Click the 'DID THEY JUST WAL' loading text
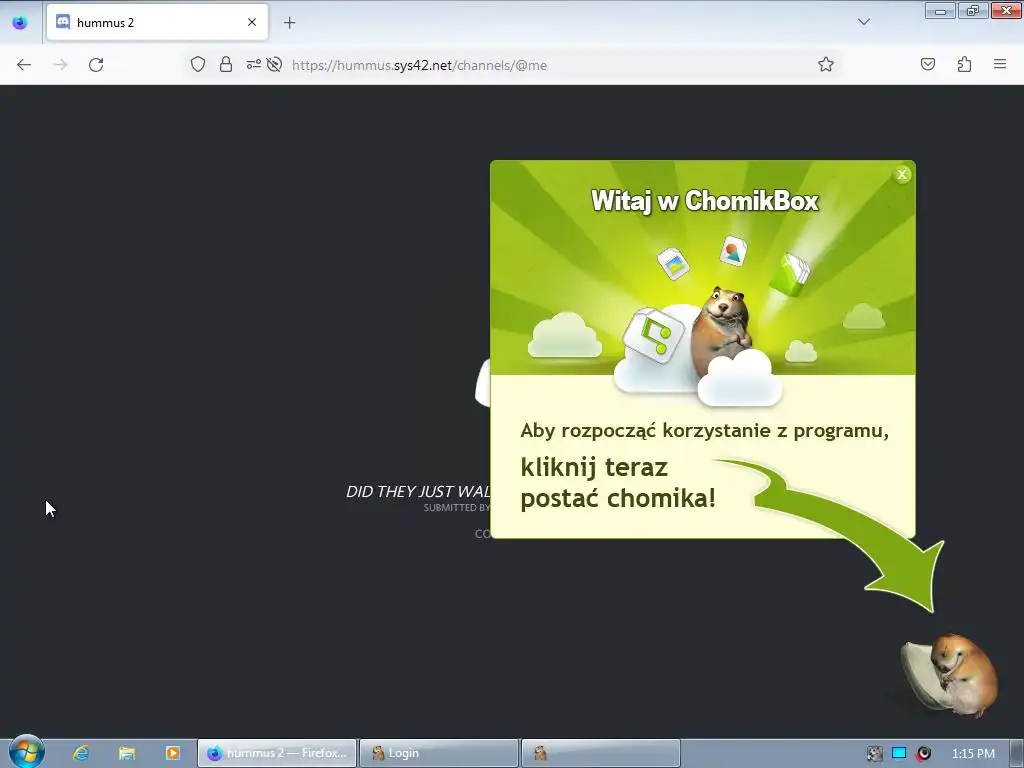 [418, 492]
